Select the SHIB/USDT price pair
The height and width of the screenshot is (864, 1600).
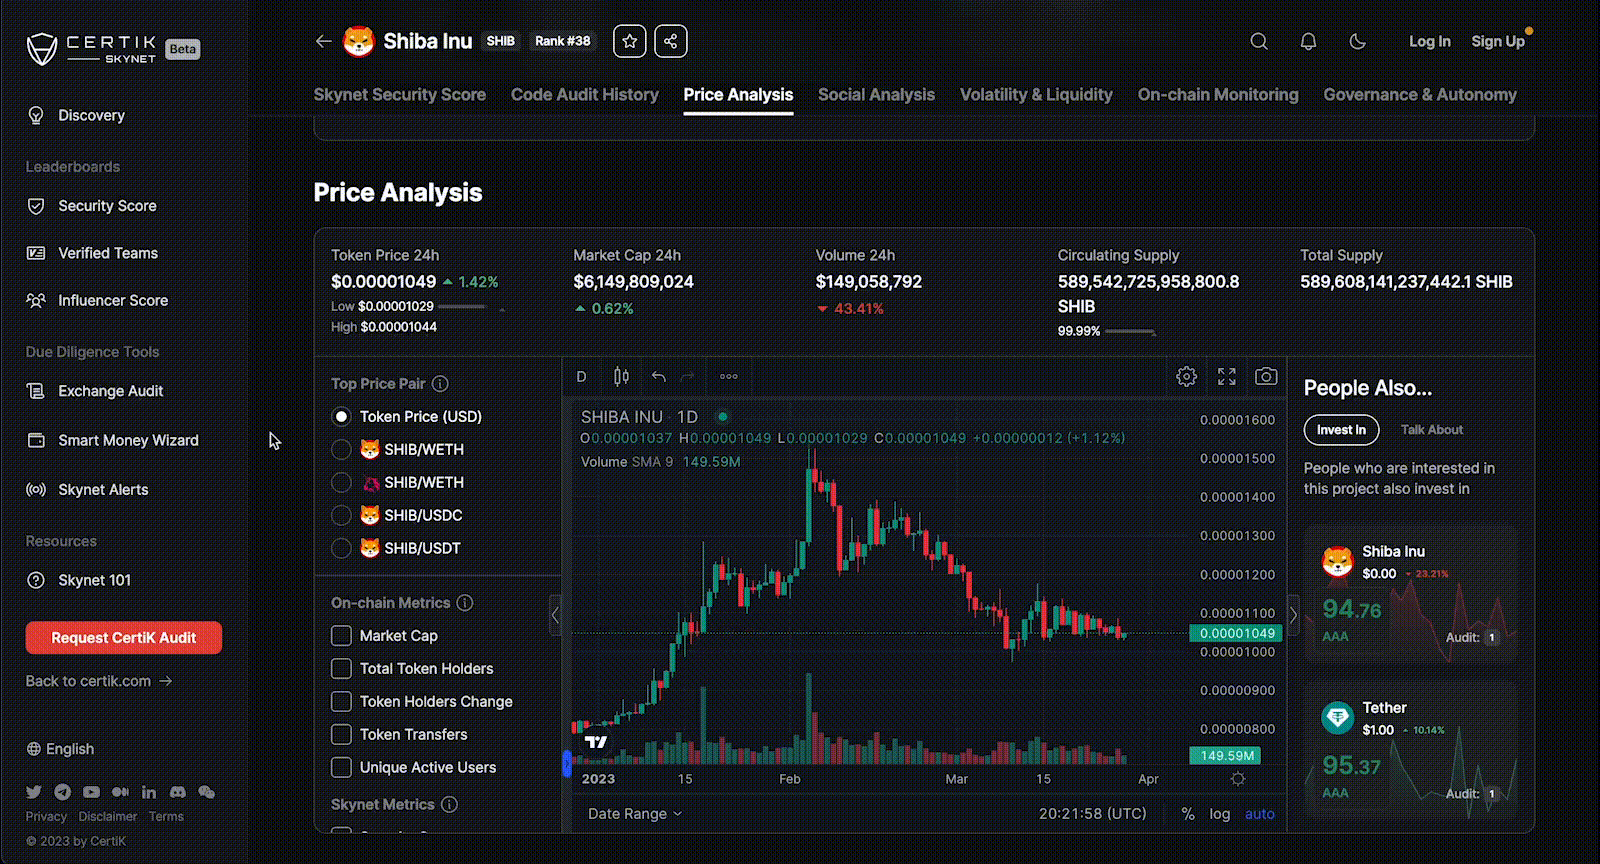[x=342, y=548]
